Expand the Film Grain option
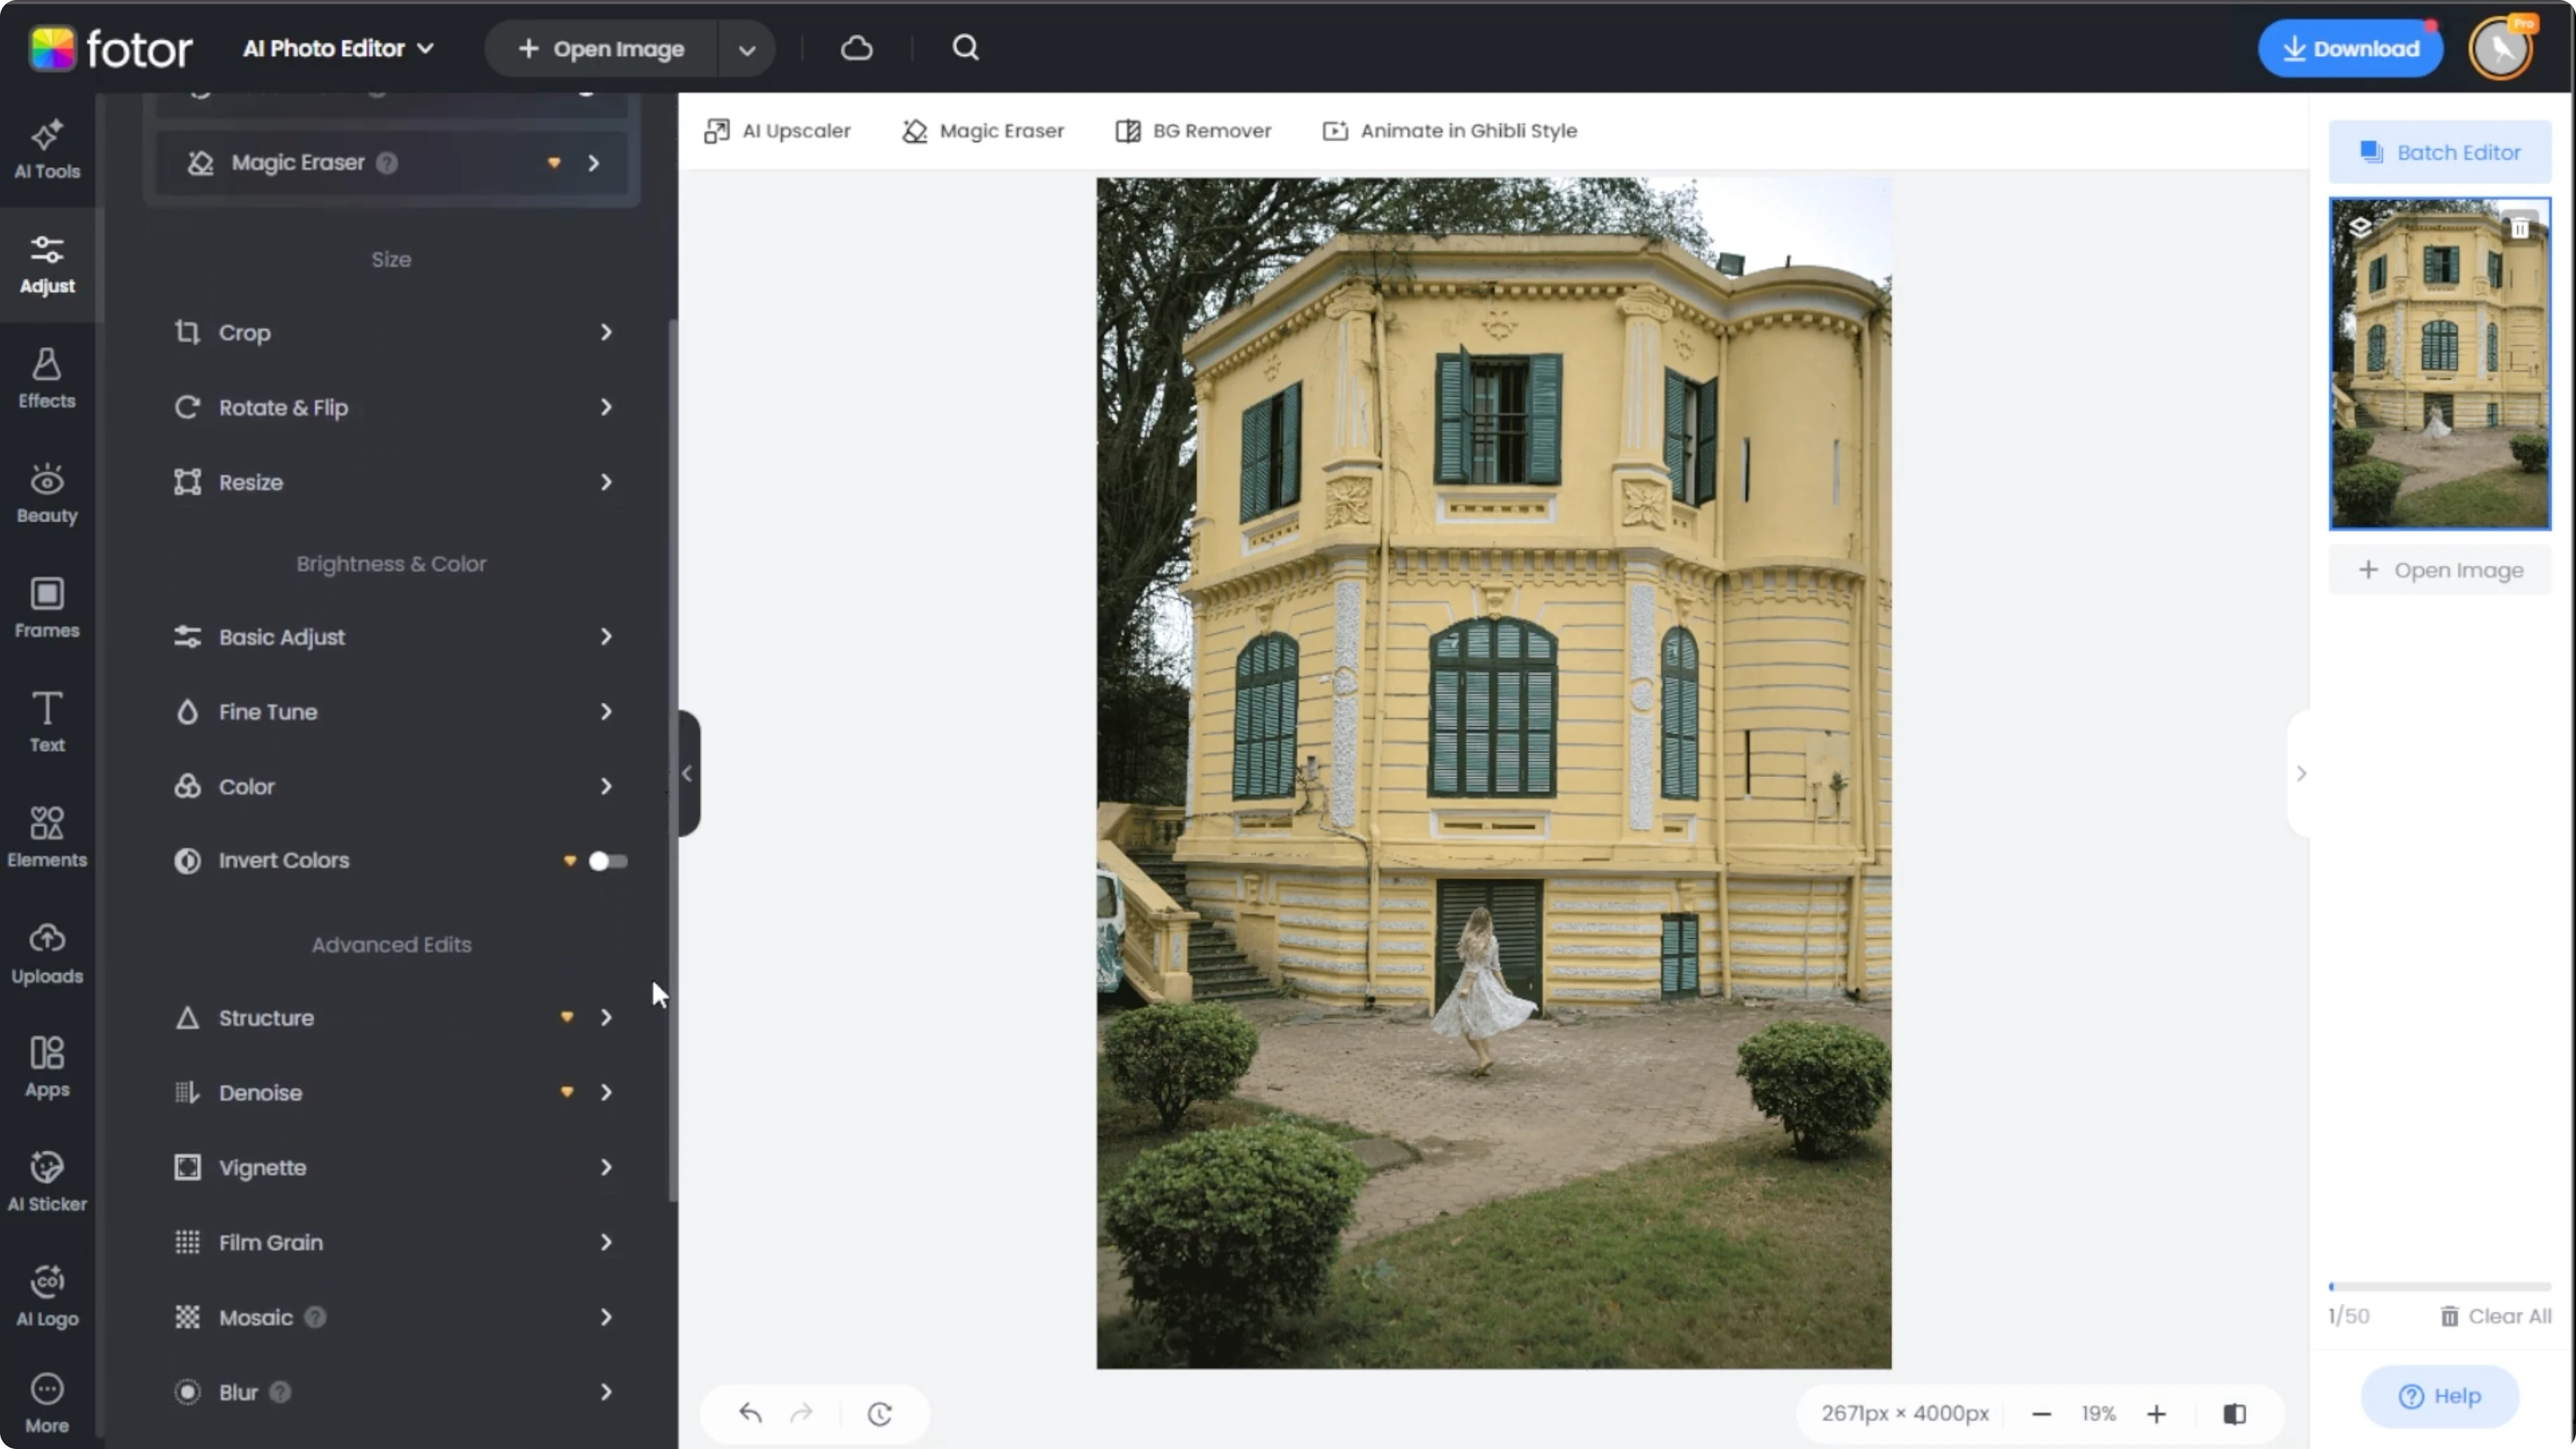The width and height of the screenshot is (2576, 1449). point(392,1242)
